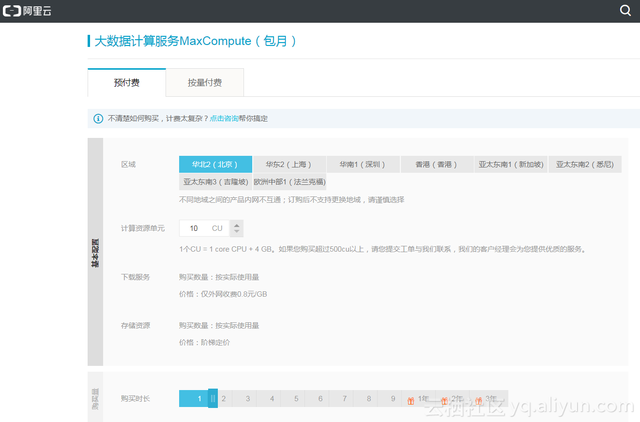Click the 下载服务 label
Image resolution: width=640 pixels, height=422 pixels.
click(x=136, y=277)
